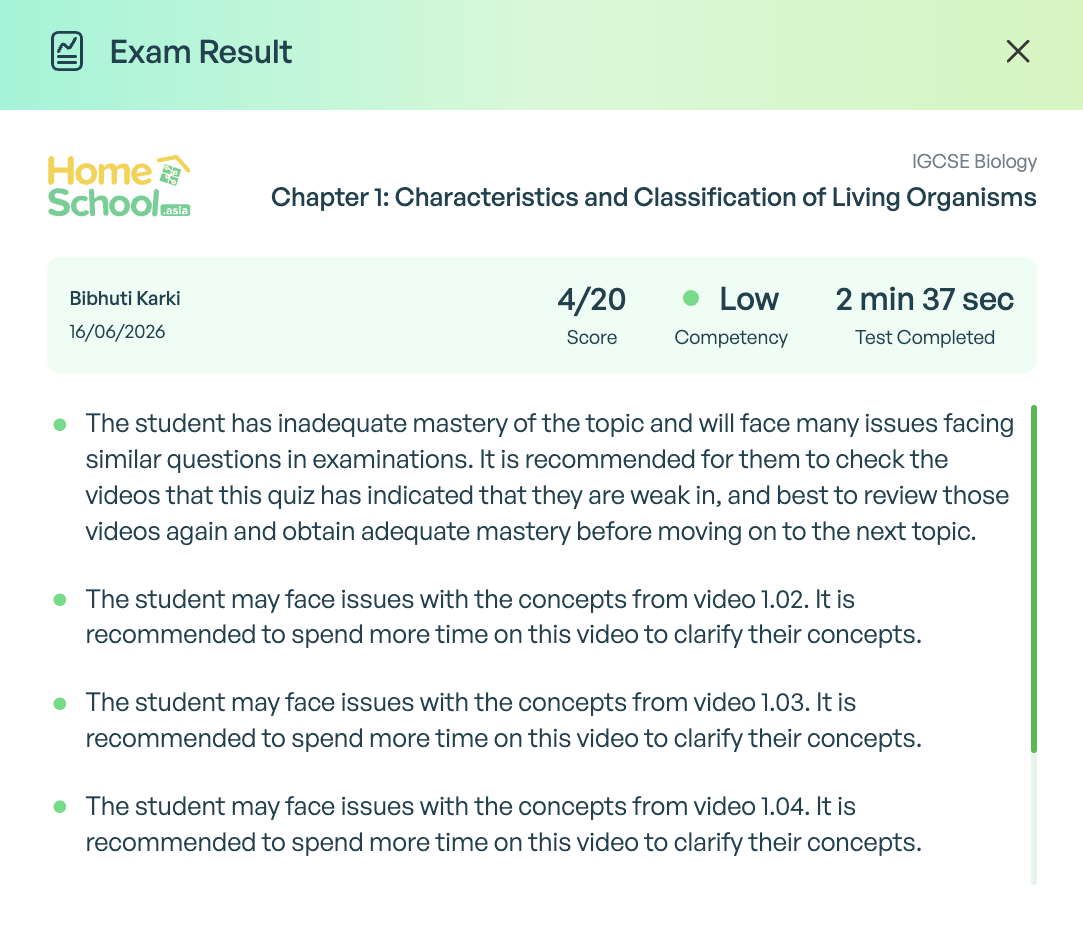Click the 2 min 37 sec time
The image size is (1083, 941).
[925, 300]
